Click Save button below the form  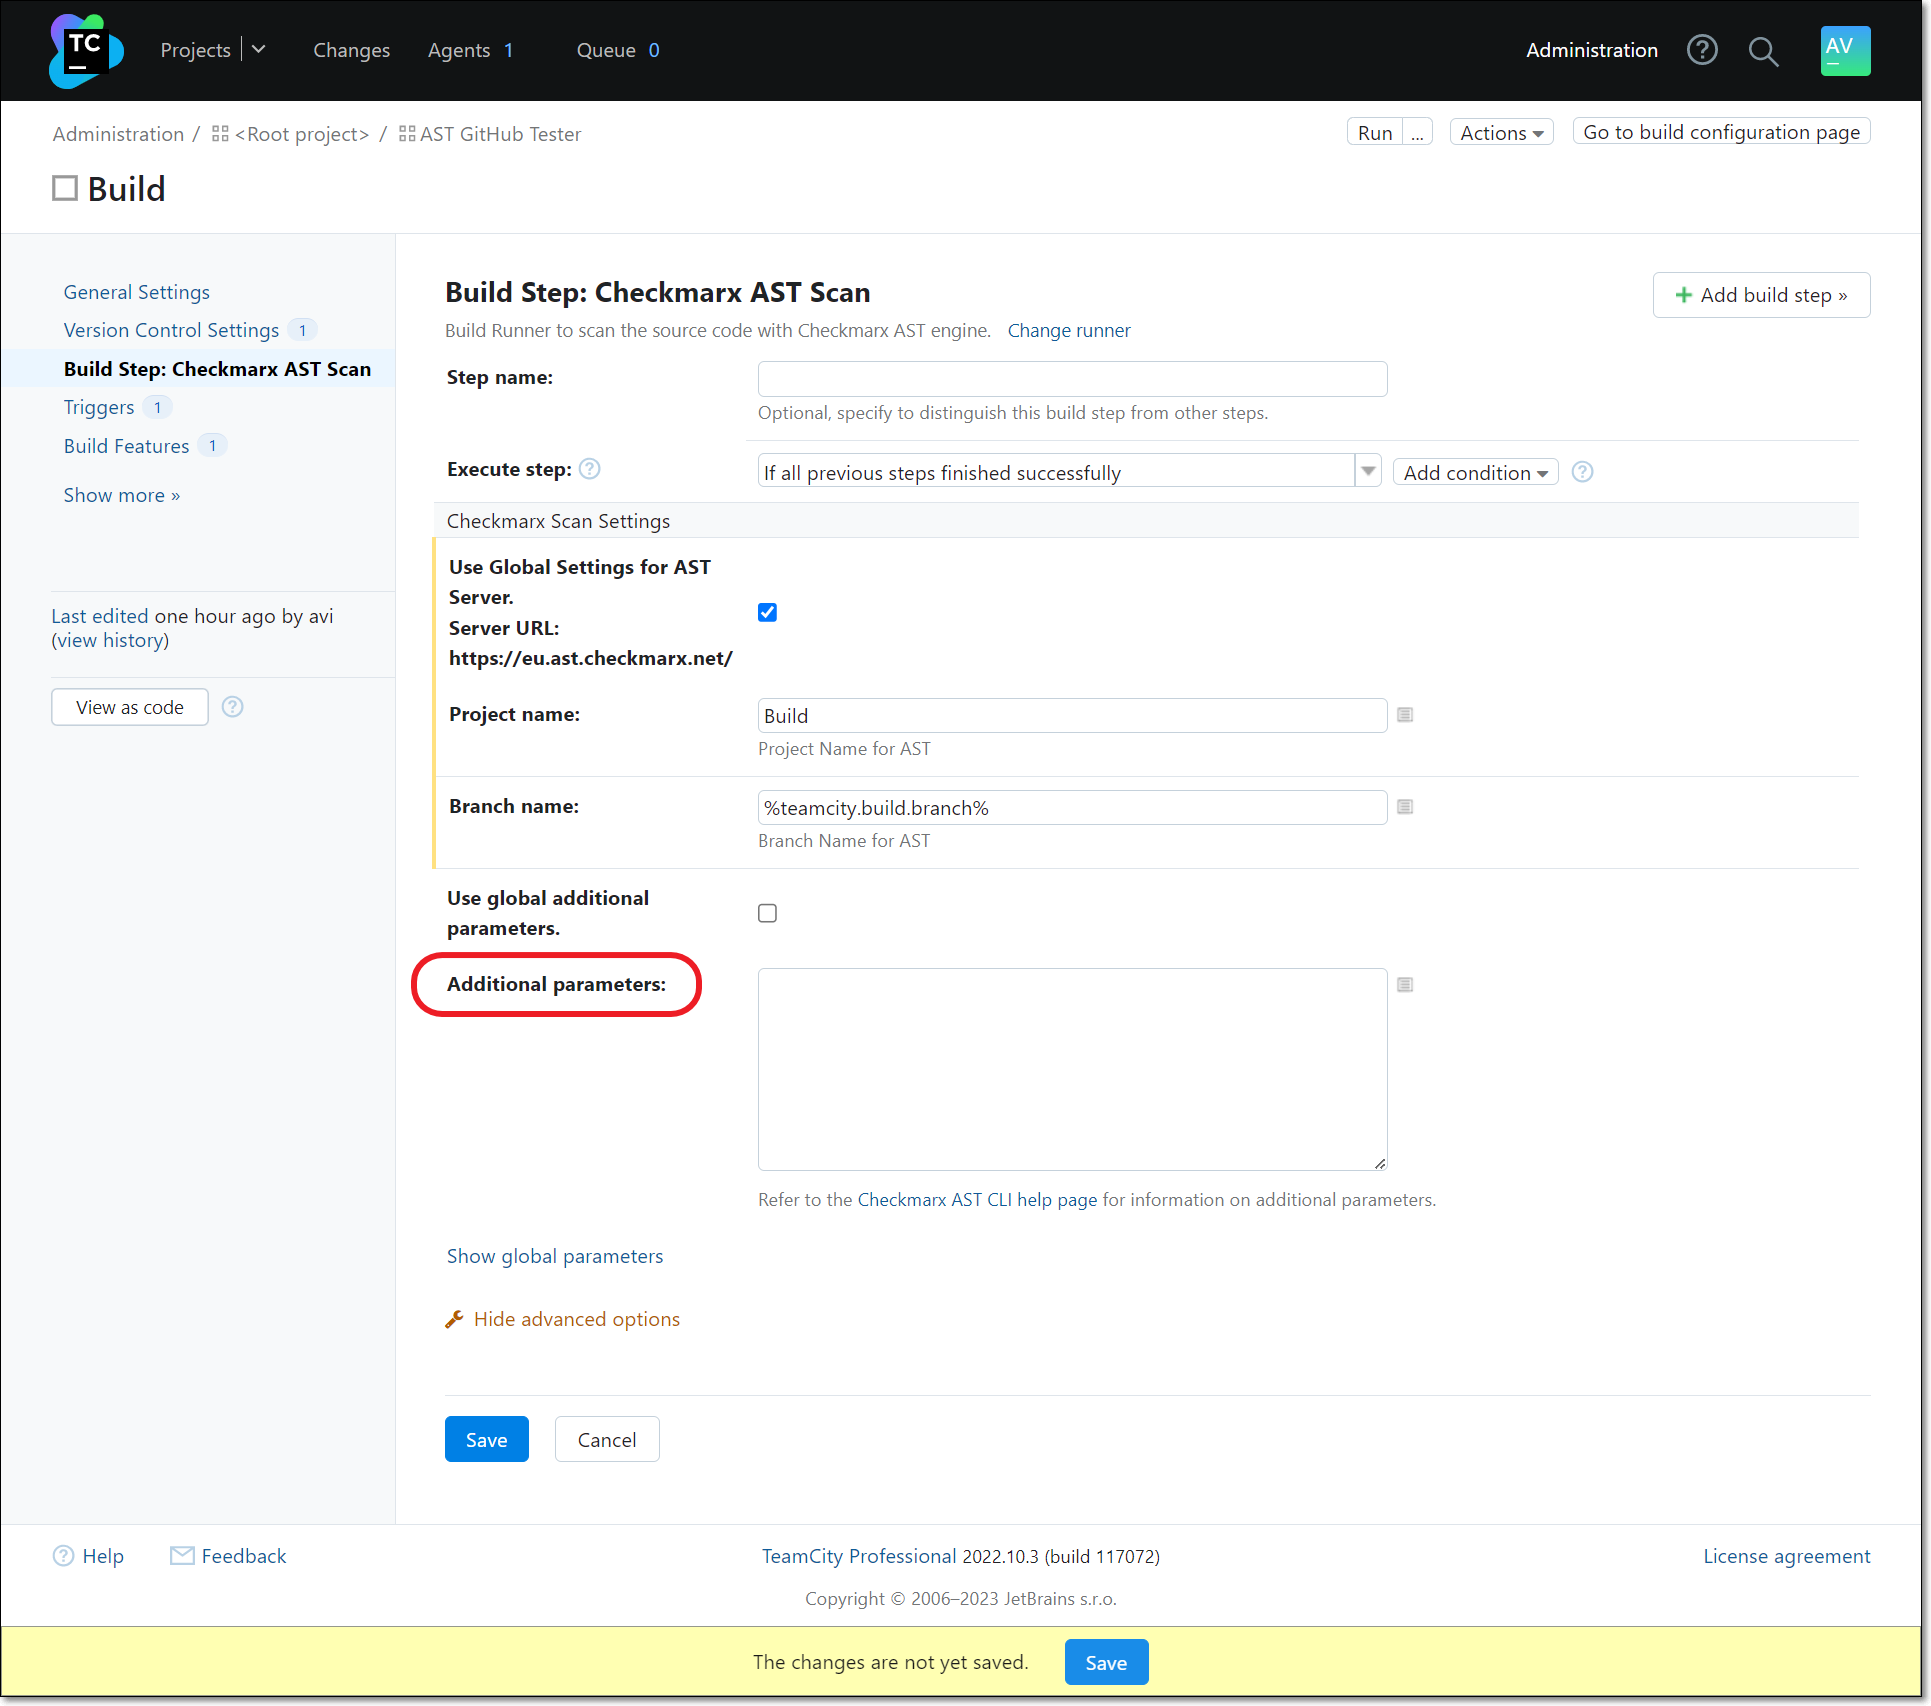click(x=487, y=1440)
